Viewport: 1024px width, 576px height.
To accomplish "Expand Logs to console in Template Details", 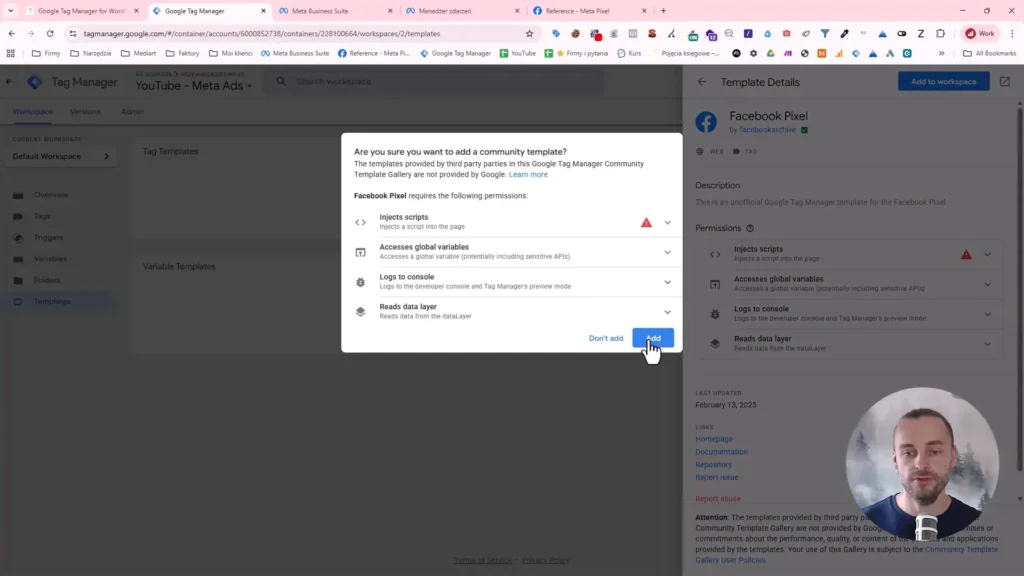I will click(987, 314).
